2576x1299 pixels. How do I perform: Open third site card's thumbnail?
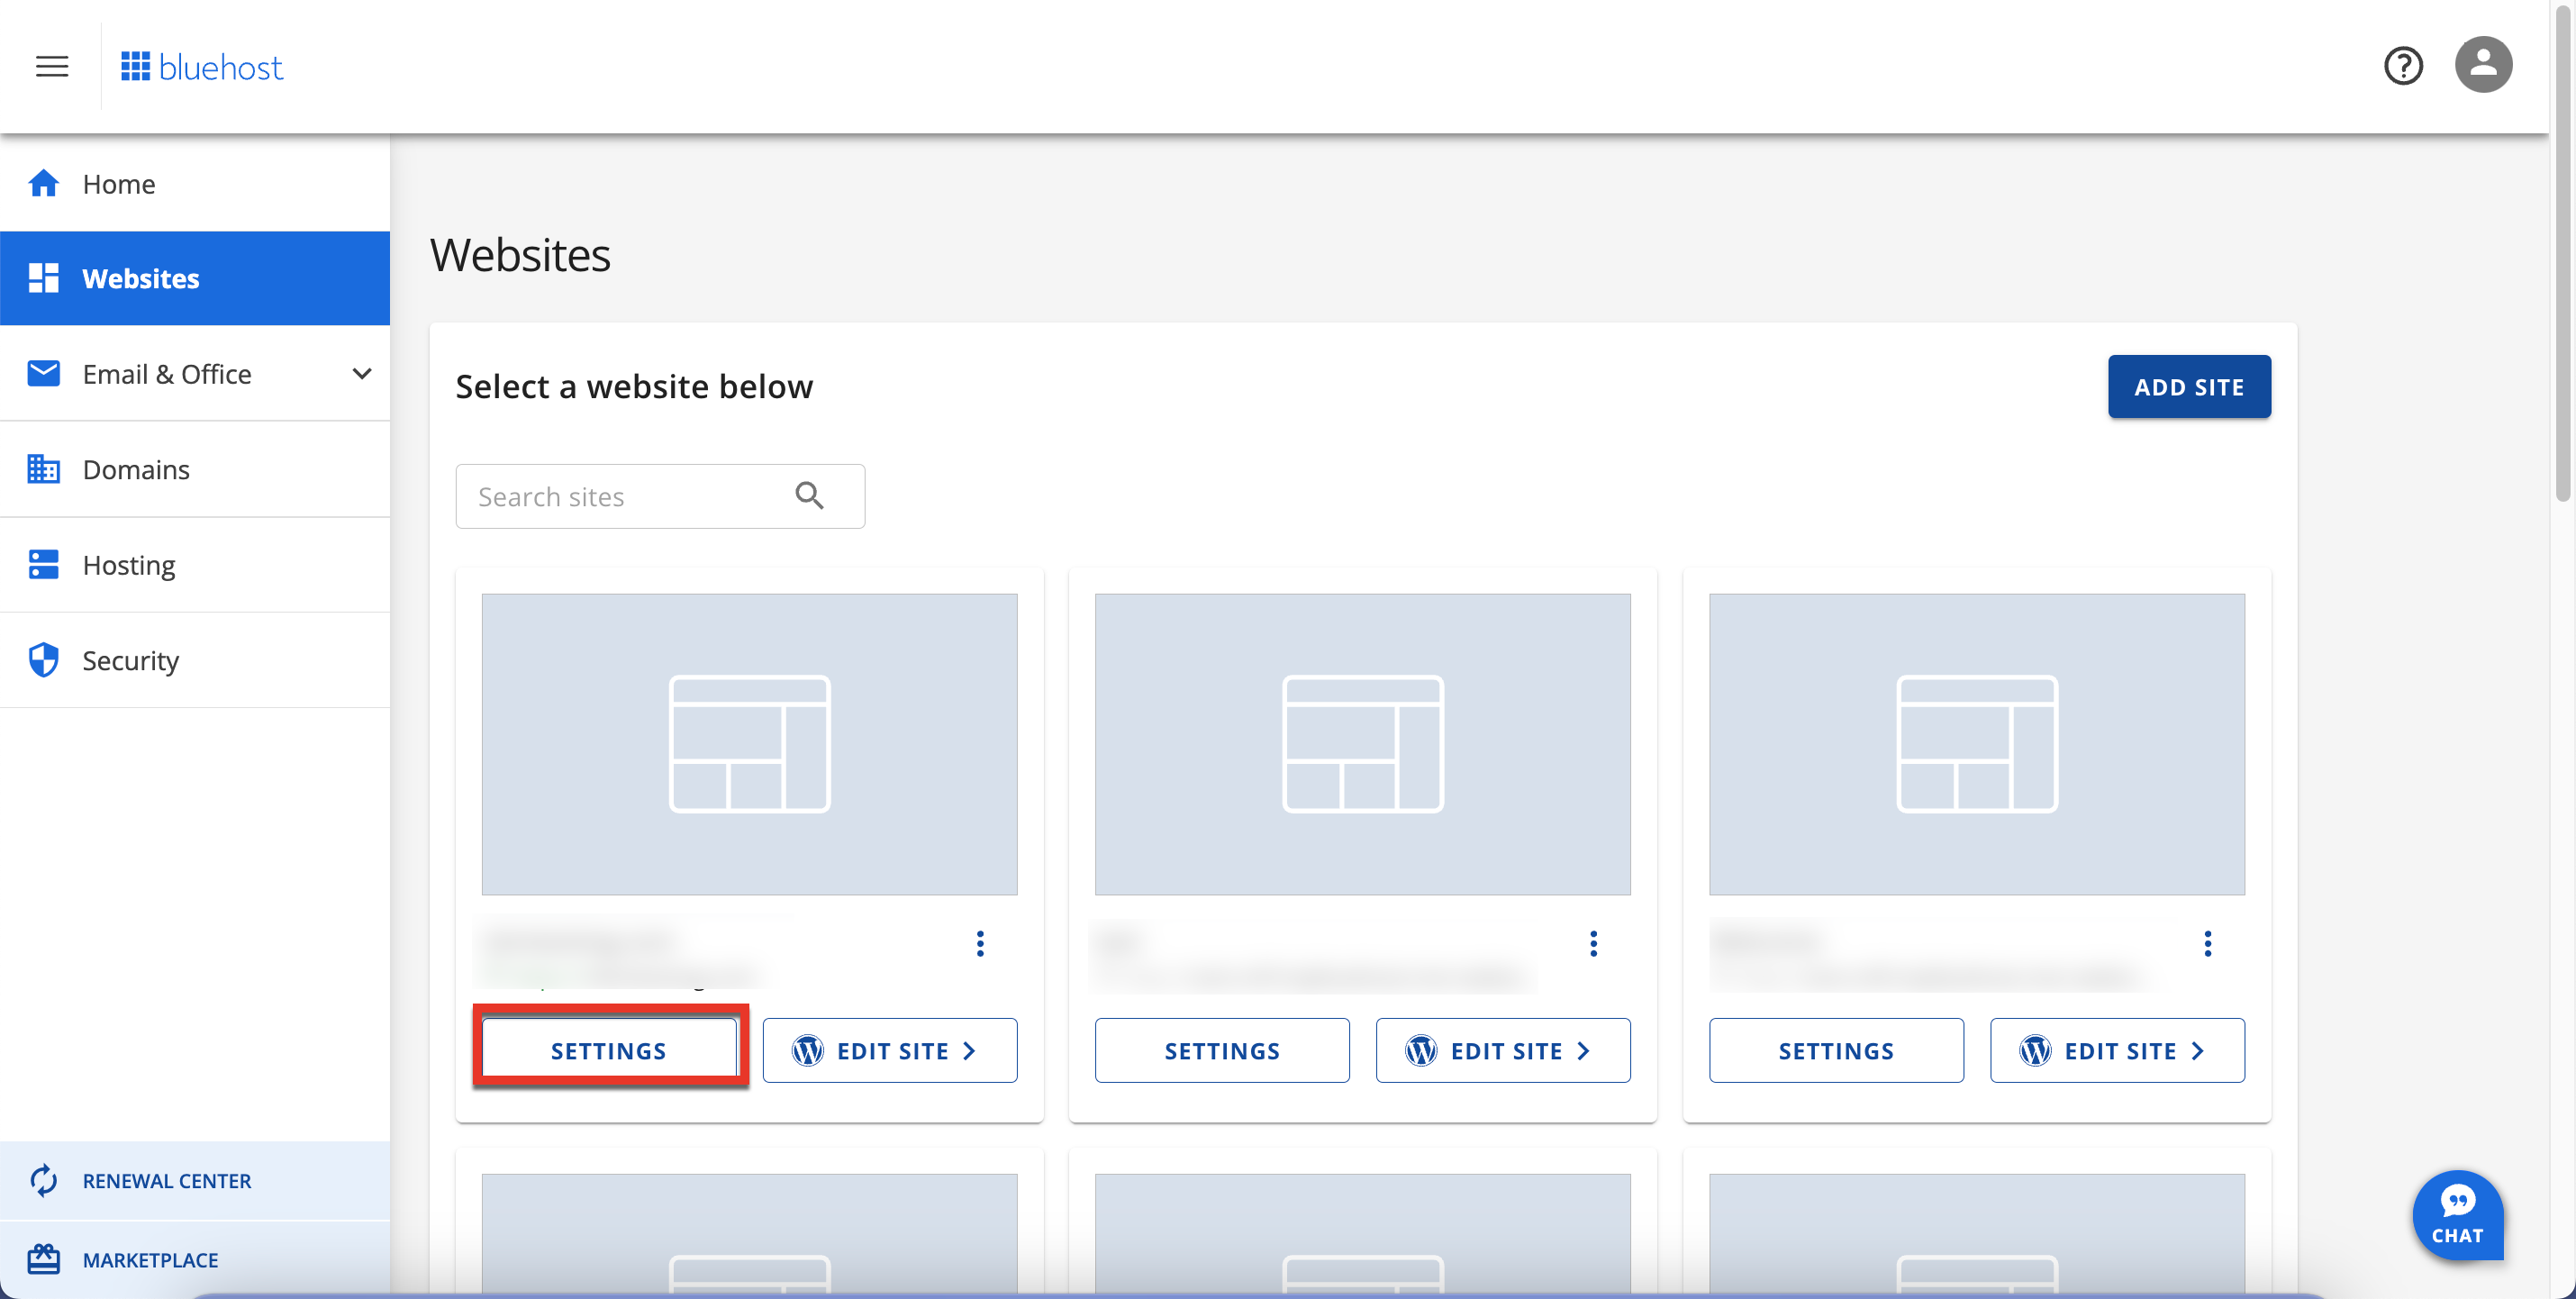(1976, 744)
